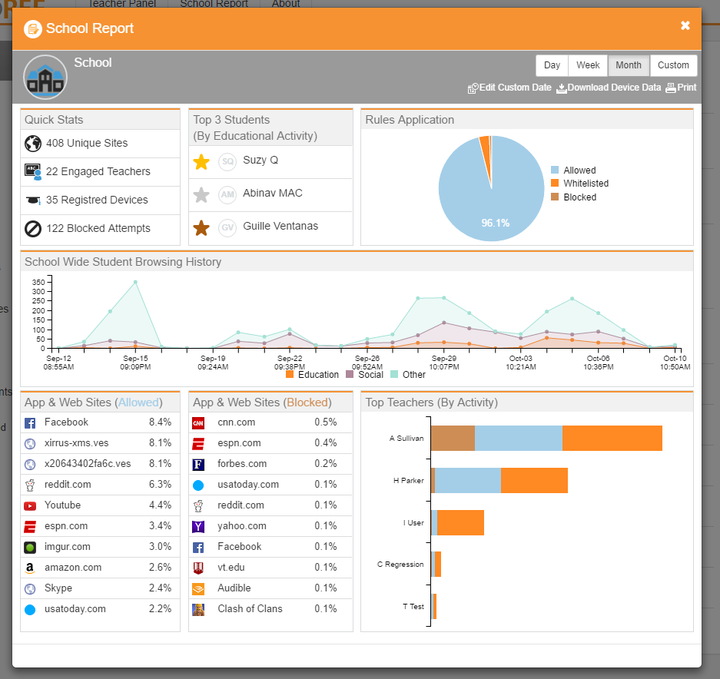
Task: Print the school report
Action: [x=680, y=88]
